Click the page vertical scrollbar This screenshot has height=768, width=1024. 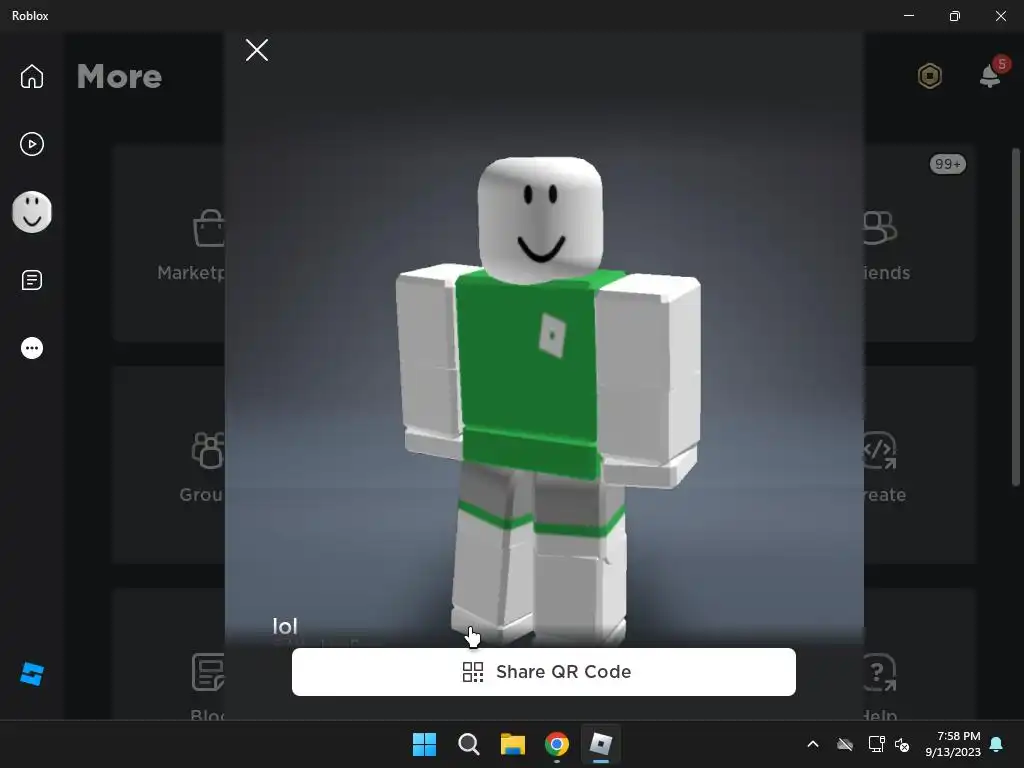click(1016, 317)
